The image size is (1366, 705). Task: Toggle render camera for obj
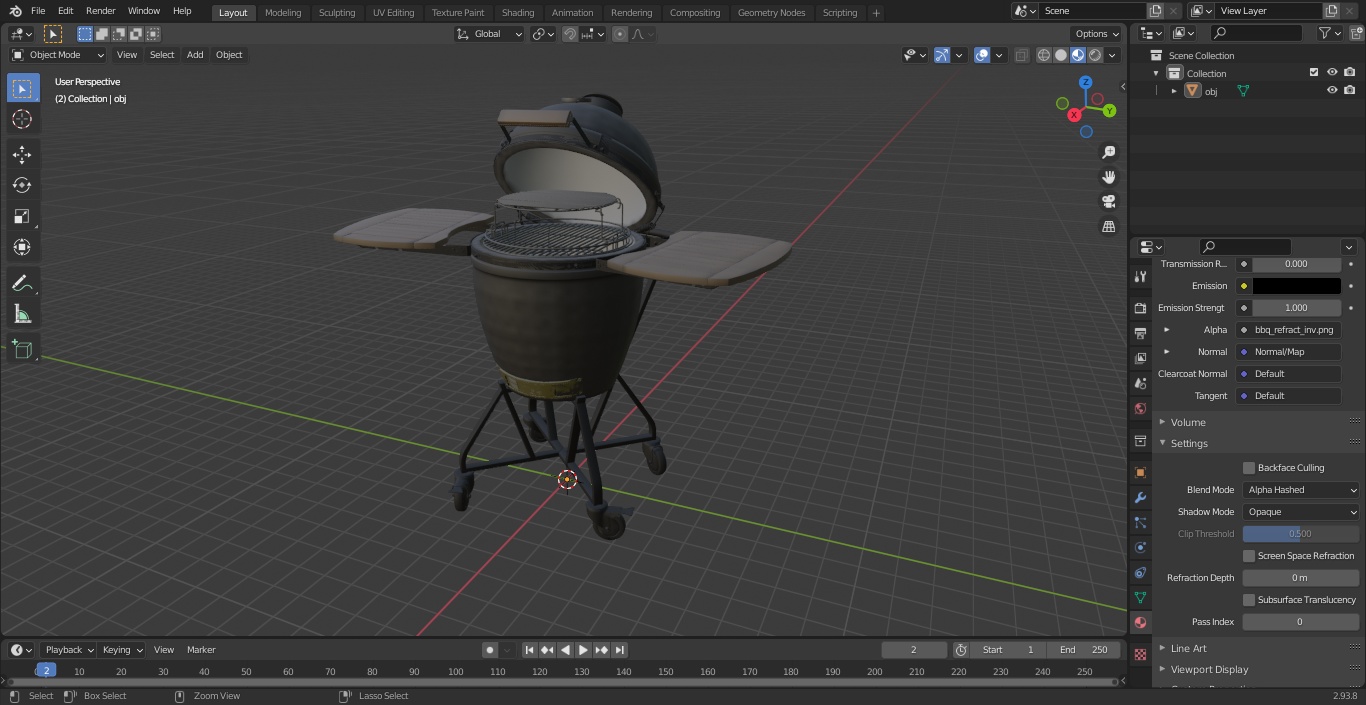[x=1350, y=90]
